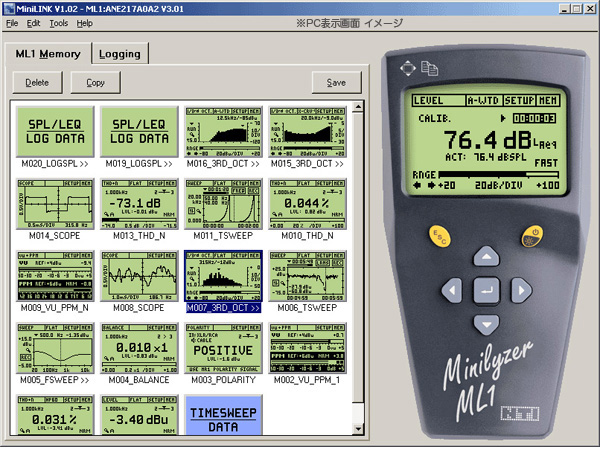
Task: Click the memory list scroll down arrow
Action: [358, 429]
